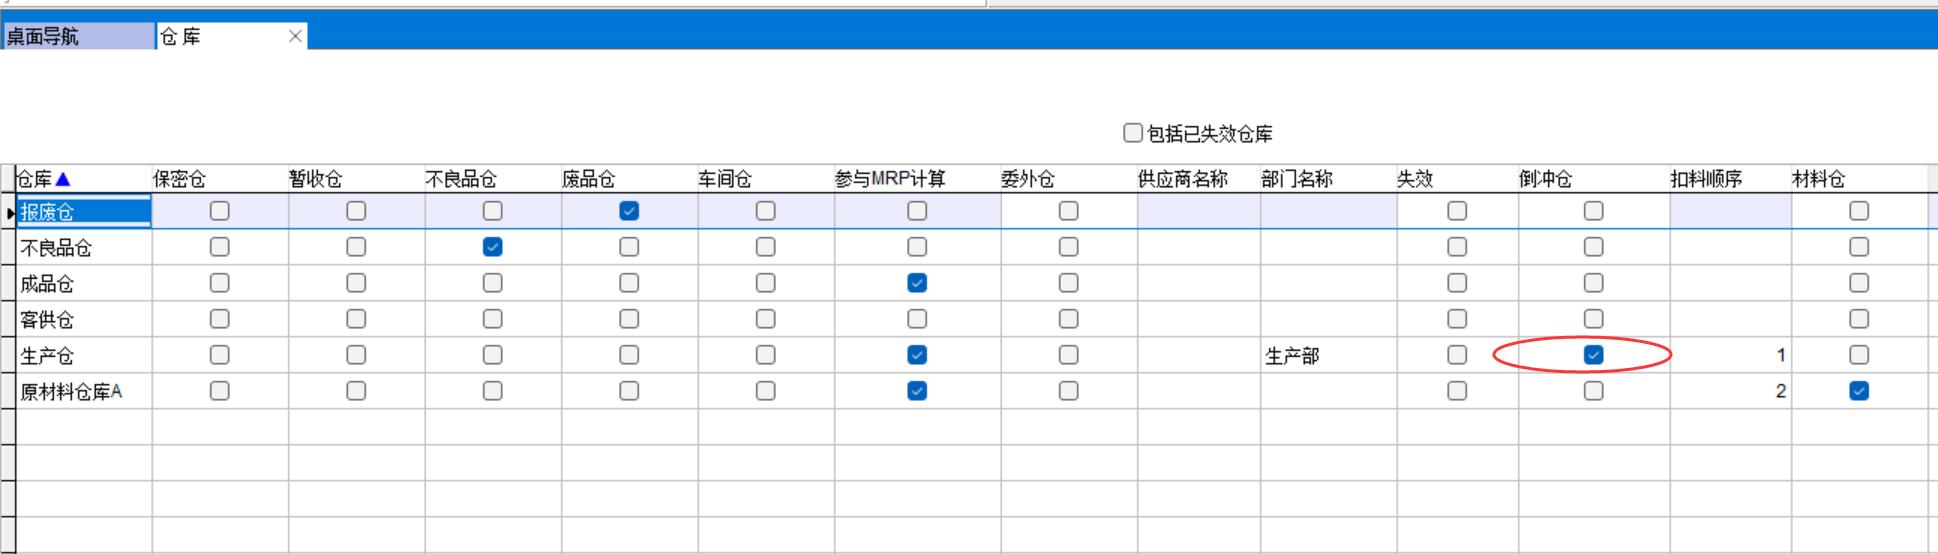Click the 参与MRP计算 column header

pos(890,179)
